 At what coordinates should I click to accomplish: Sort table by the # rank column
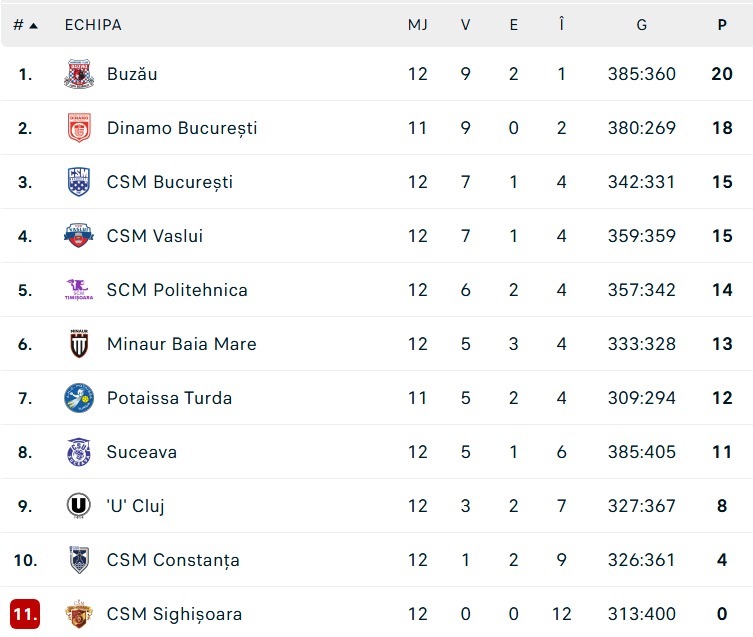tap(25, 24)
